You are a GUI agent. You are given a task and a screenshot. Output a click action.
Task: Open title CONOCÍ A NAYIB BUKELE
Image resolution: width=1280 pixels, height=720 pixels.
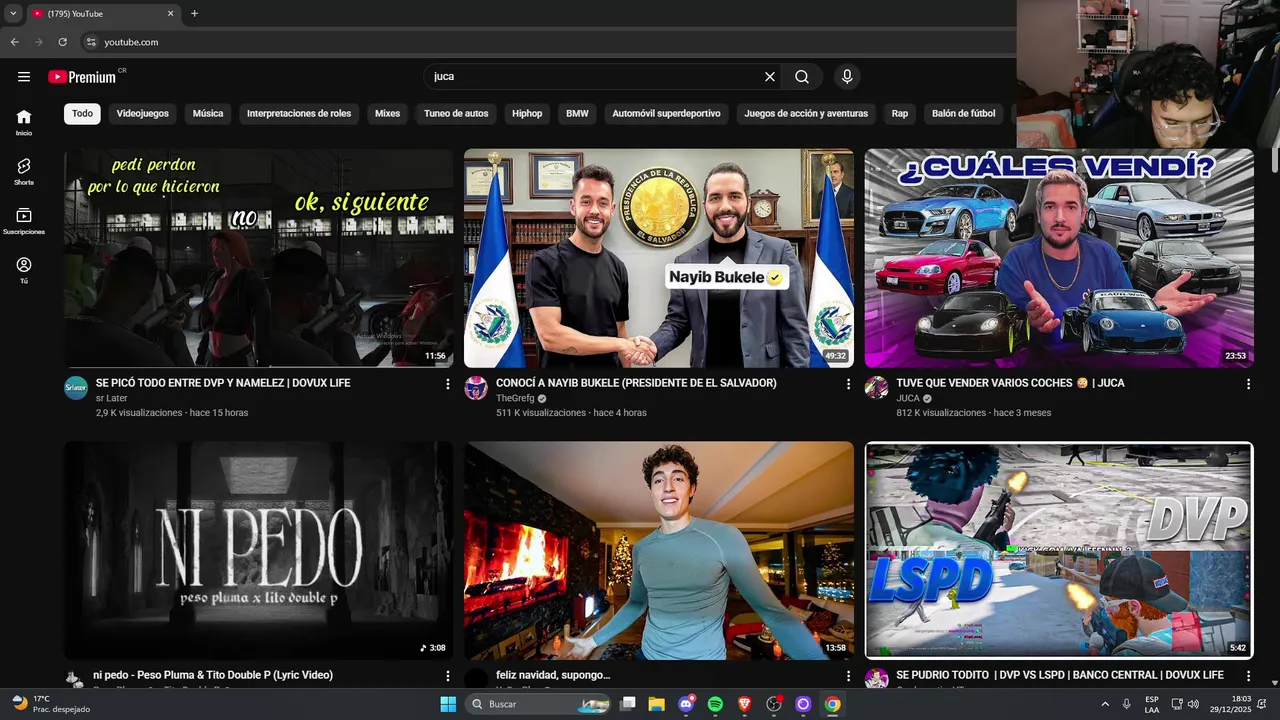click(x=636, y=383)
